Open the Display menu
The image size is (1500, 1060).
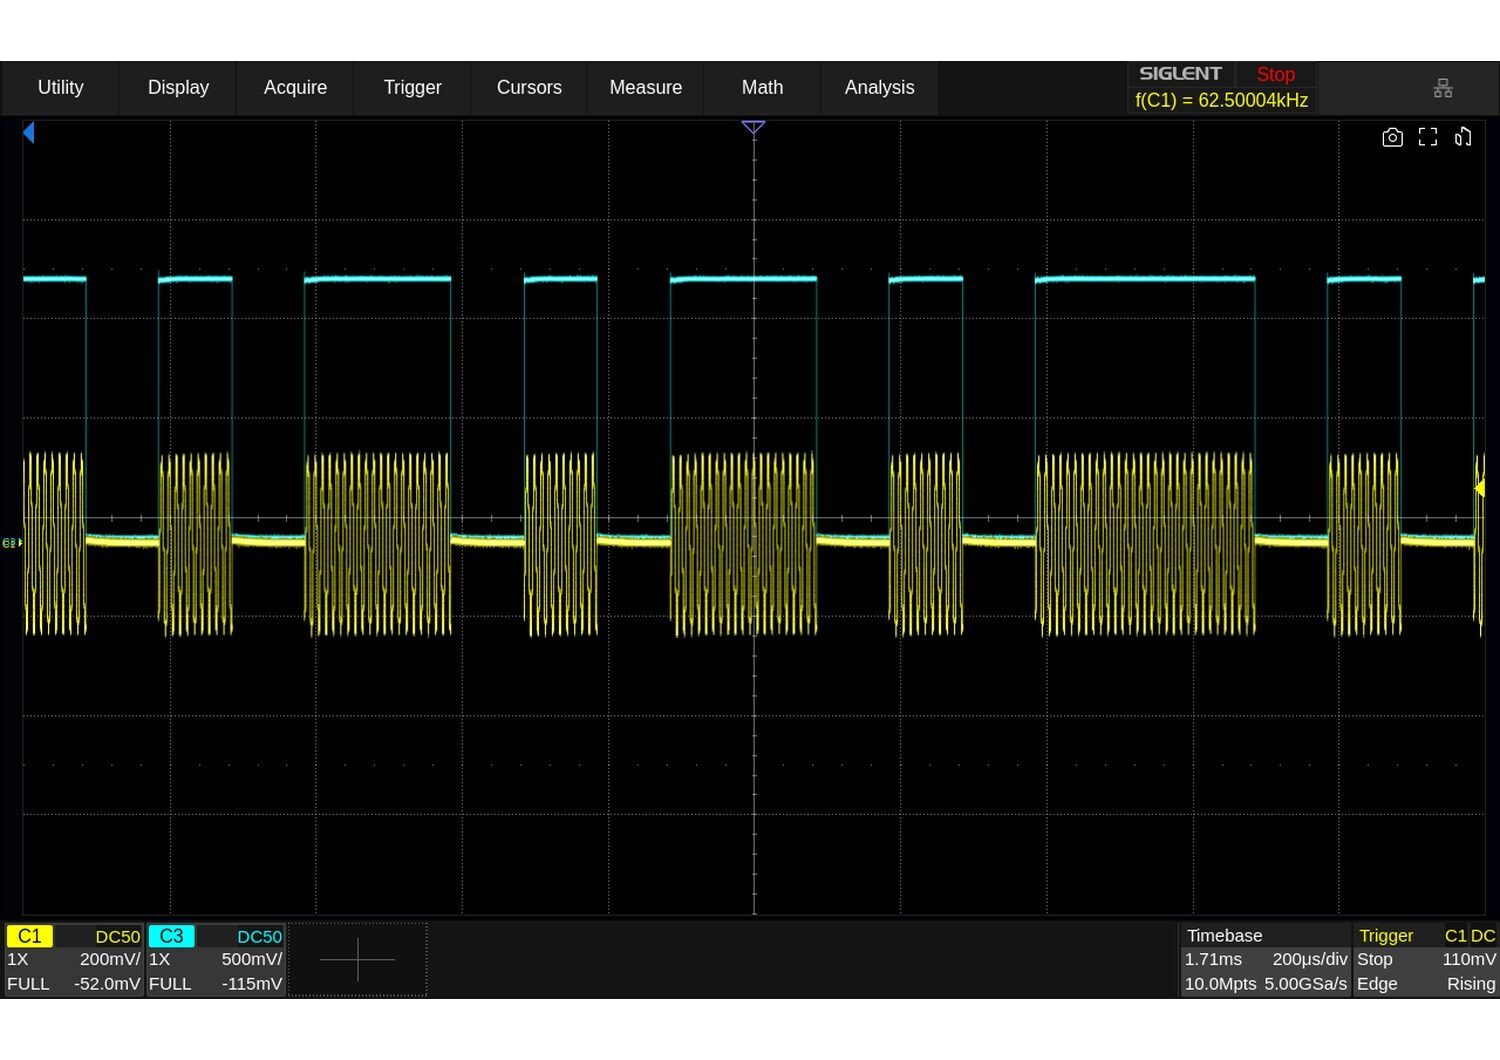click(178, 88)
